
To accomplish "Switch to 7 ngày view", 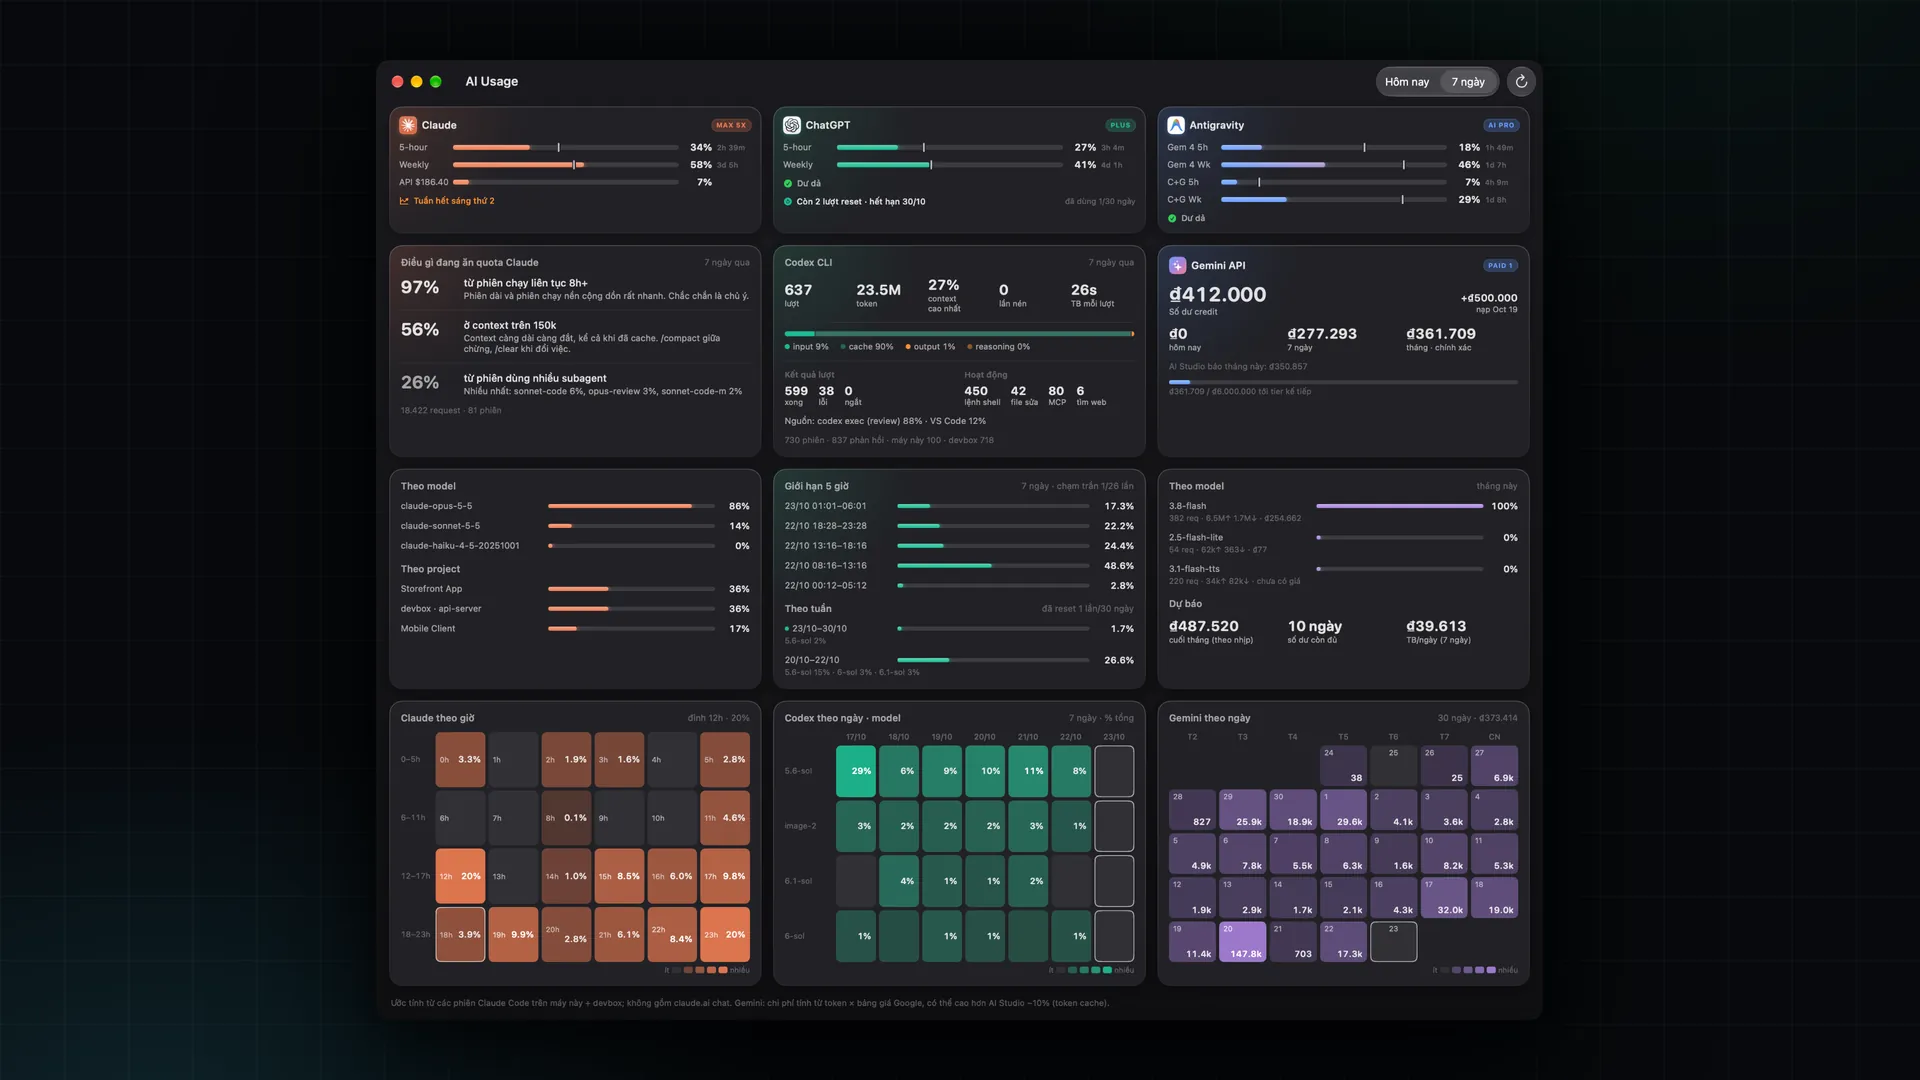I will pyautogui.click(x=1468, y=82).
